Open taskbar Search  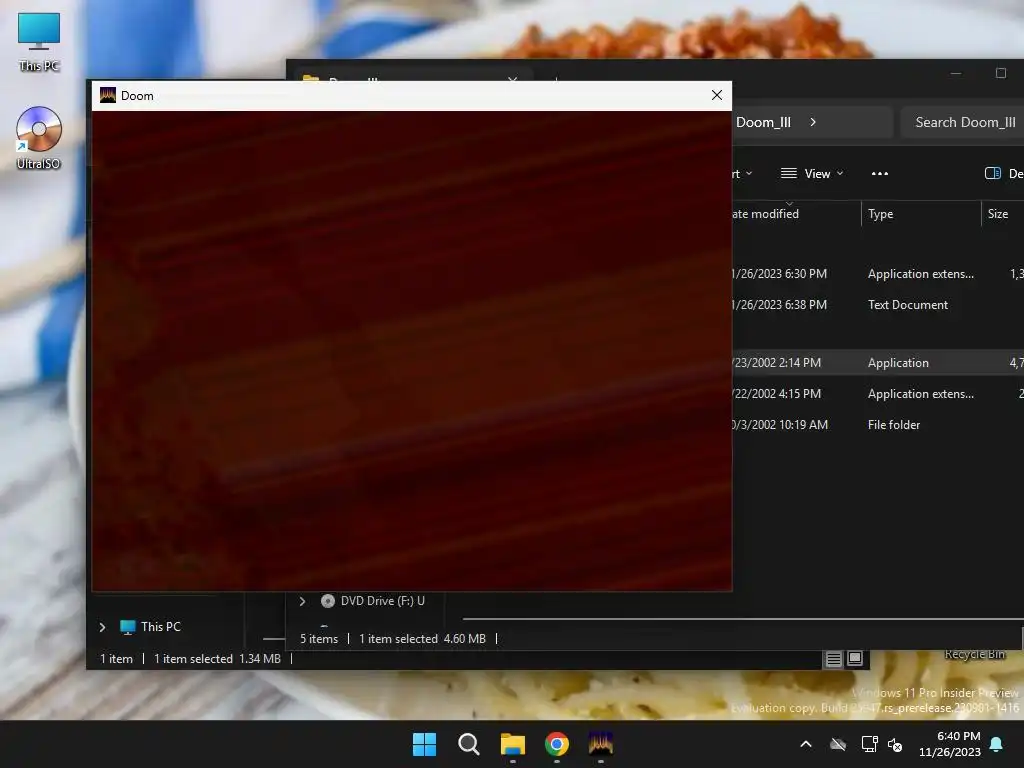469,744
